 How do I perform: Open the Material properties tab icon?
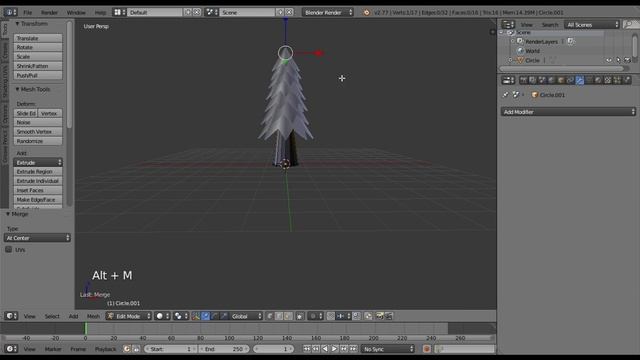[x=598, y=80]
